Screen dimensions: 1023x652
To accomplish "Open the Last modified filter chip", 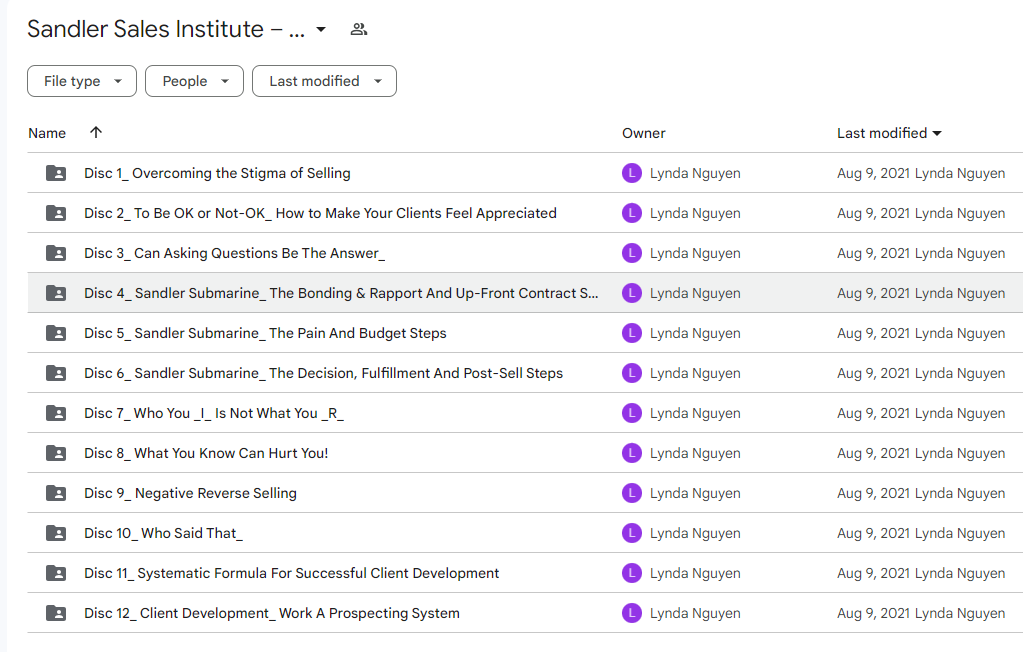I will click(324, 81).
